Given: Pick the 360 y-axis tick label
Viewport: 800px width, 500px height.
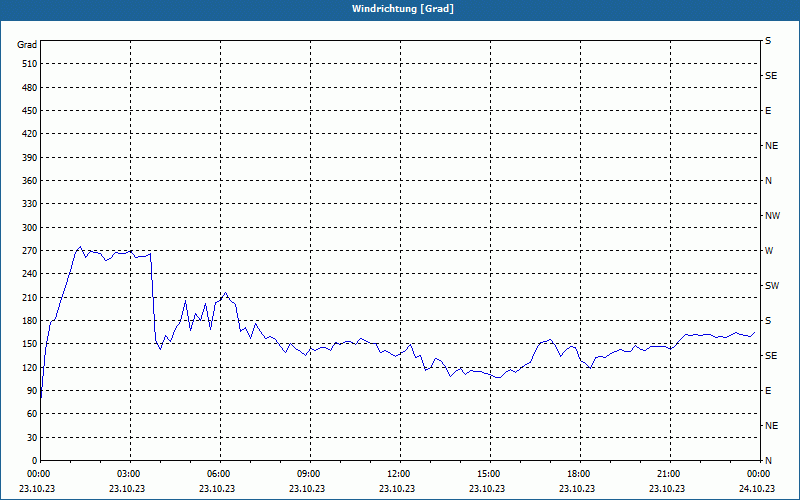Looking at the screenshot, I should [x=30, y=181].
